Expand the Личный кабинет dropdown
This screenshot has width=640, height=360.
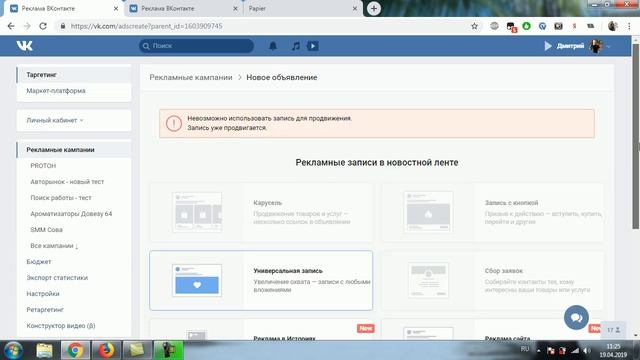(55, 120)
